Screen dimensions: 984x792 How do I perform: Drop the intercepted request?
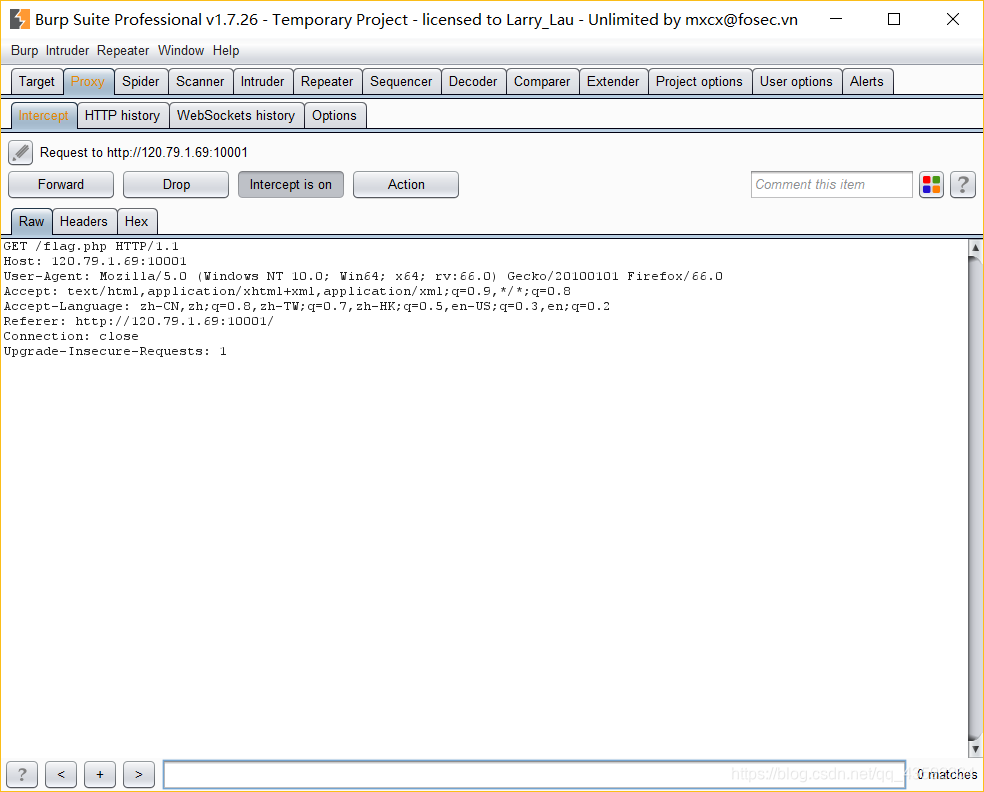[176, 185]
